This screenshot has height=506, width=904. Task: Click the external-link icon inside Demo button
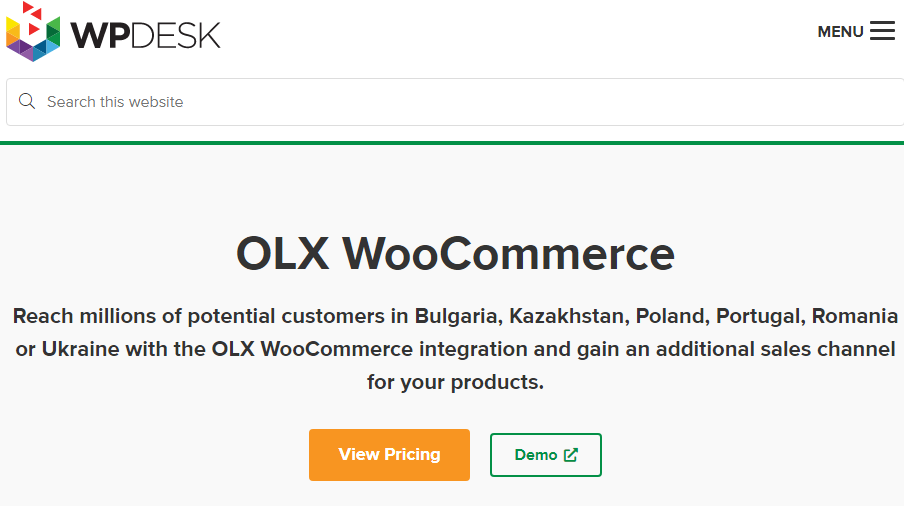(571, 455)
